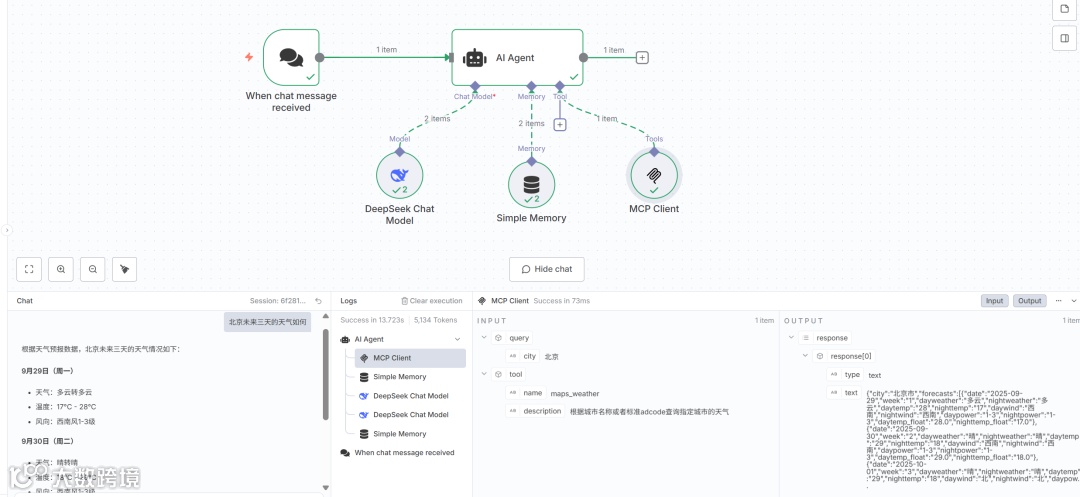Screen dimensions: 1080x497
Task: Click the 2 items label on Memory link
Action: tap(531, 124)
